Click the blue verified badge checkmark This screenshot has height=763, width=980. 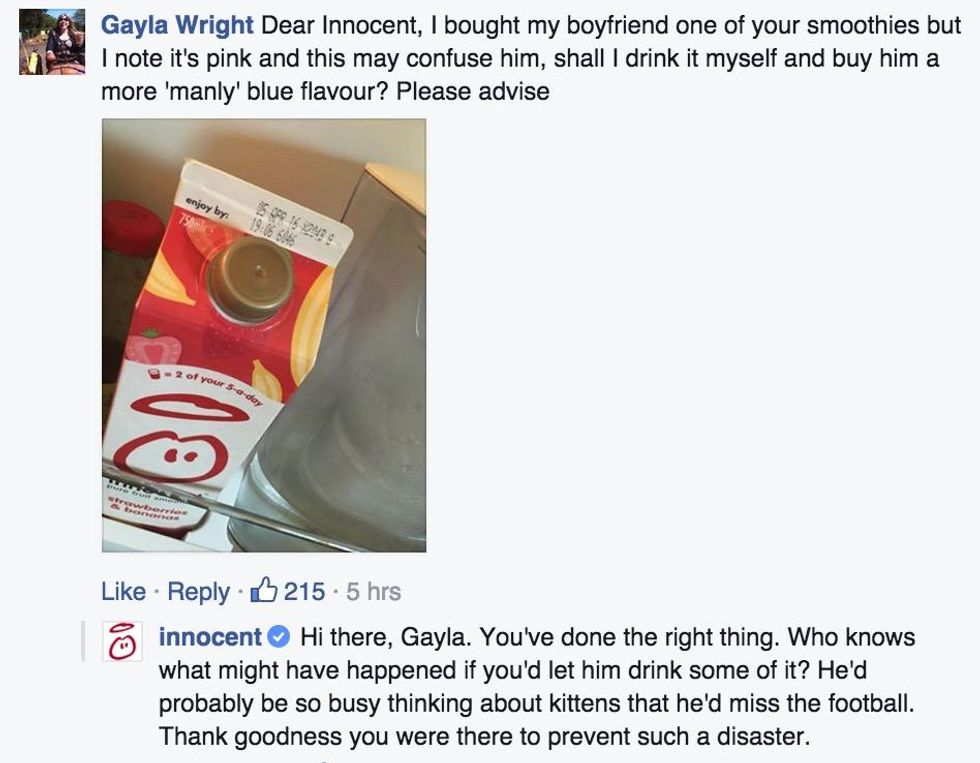coord(279,637)
